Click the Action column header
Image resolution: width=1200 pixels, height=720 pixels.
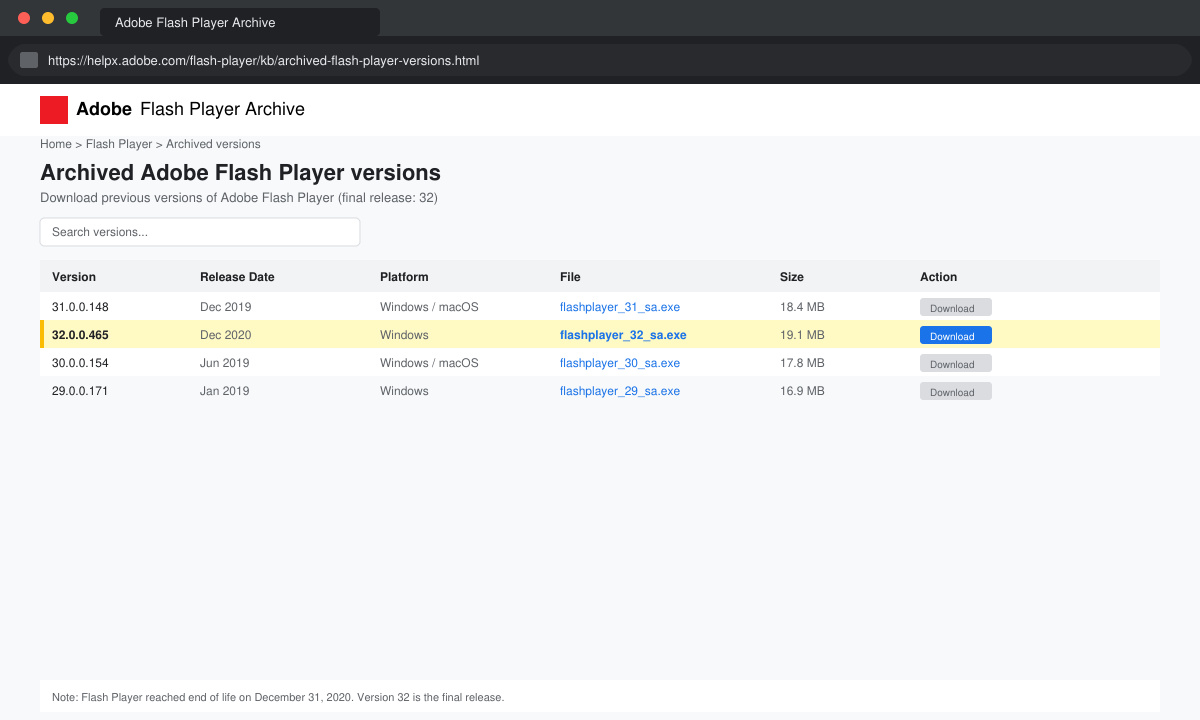[x=939, y=277]
